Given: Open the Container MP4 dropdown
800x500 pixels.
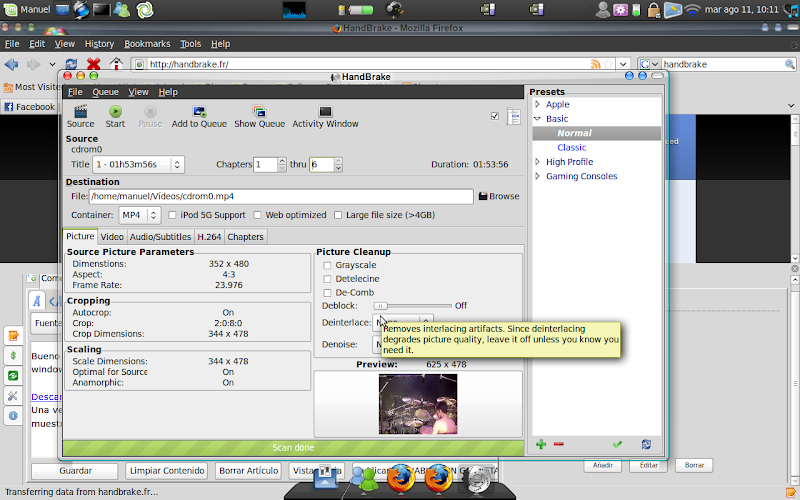Looking at the screenshot, I should 140,215.
